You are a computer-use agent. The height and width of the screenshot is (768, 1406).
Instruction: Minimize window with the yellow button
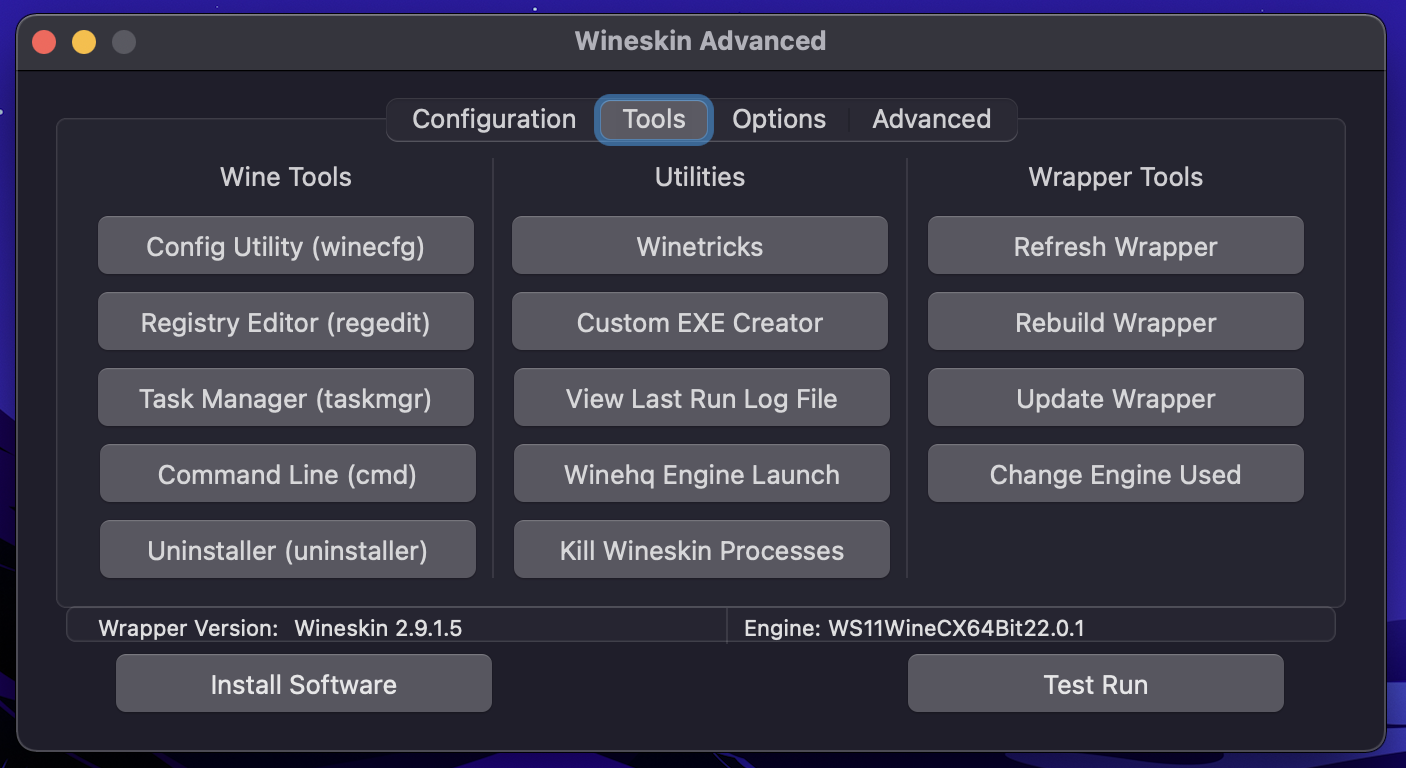pos(84,42)
